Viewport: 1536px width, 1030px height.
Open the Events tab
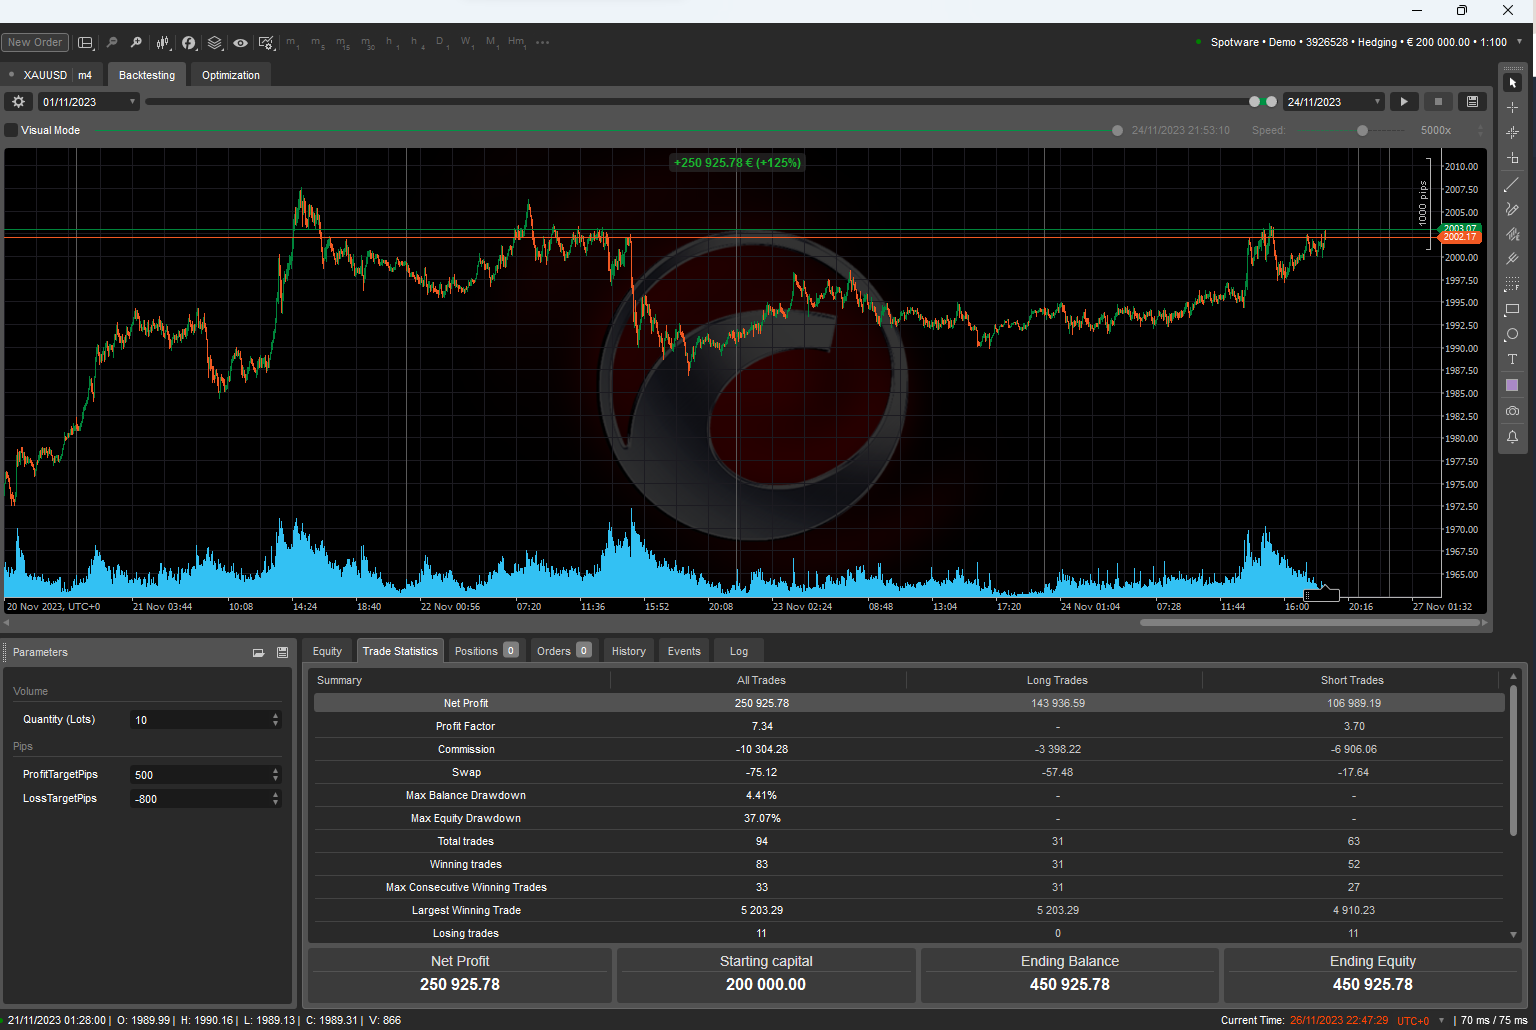684,651
